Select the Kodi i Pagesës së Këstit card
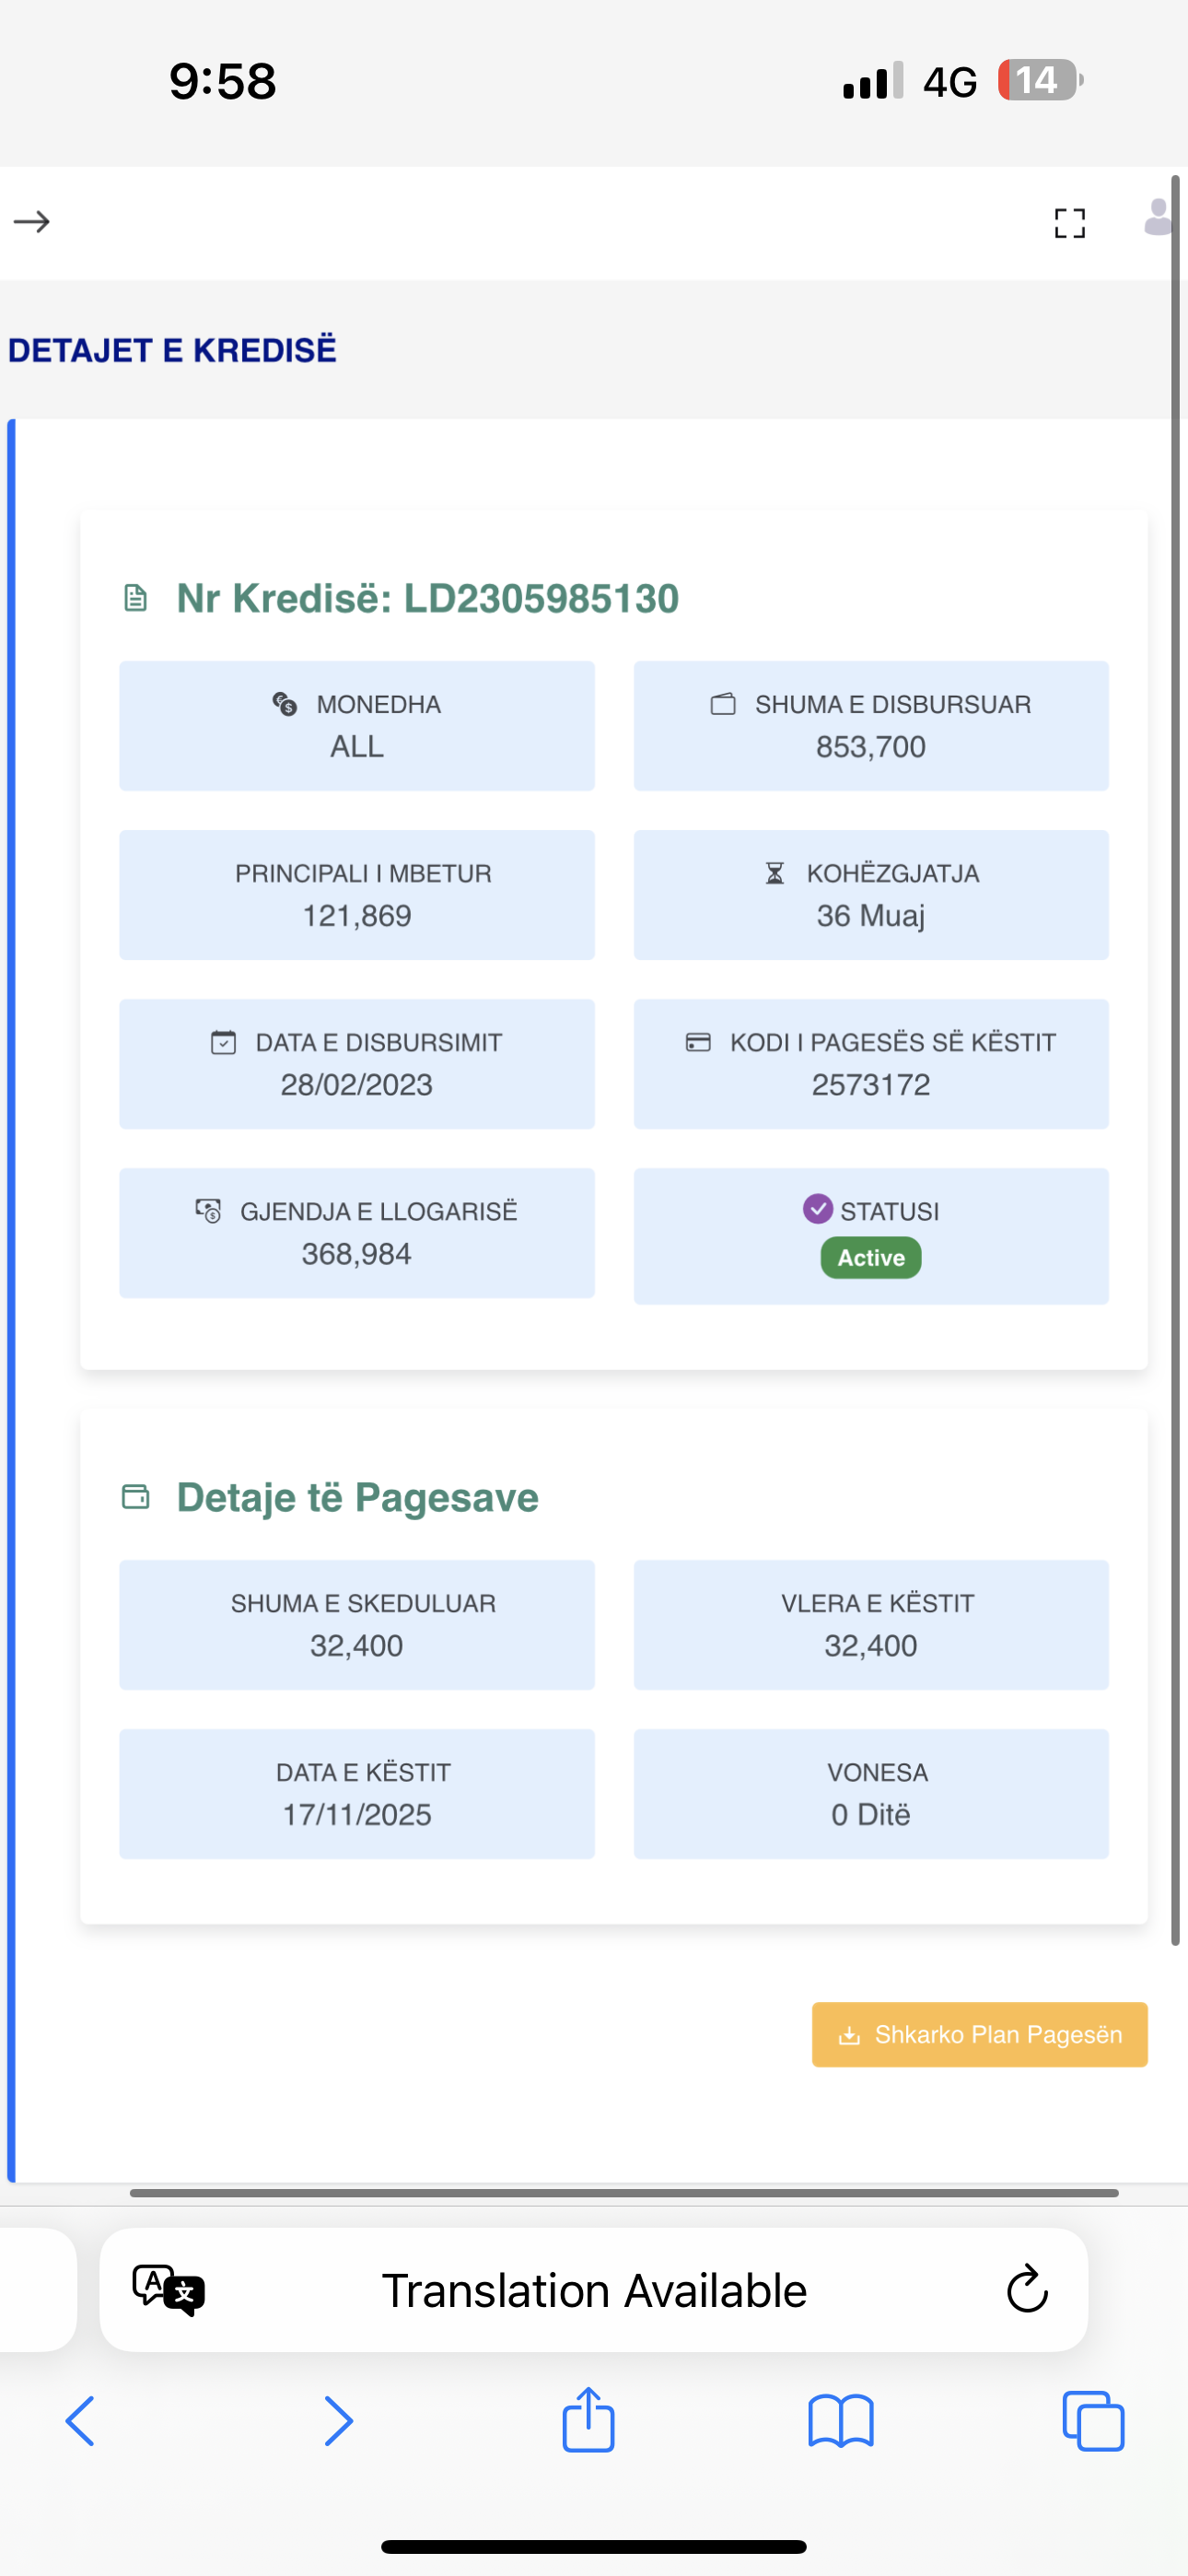The height and width of the screenshot is (2576, 1188). click(871, 1064)
